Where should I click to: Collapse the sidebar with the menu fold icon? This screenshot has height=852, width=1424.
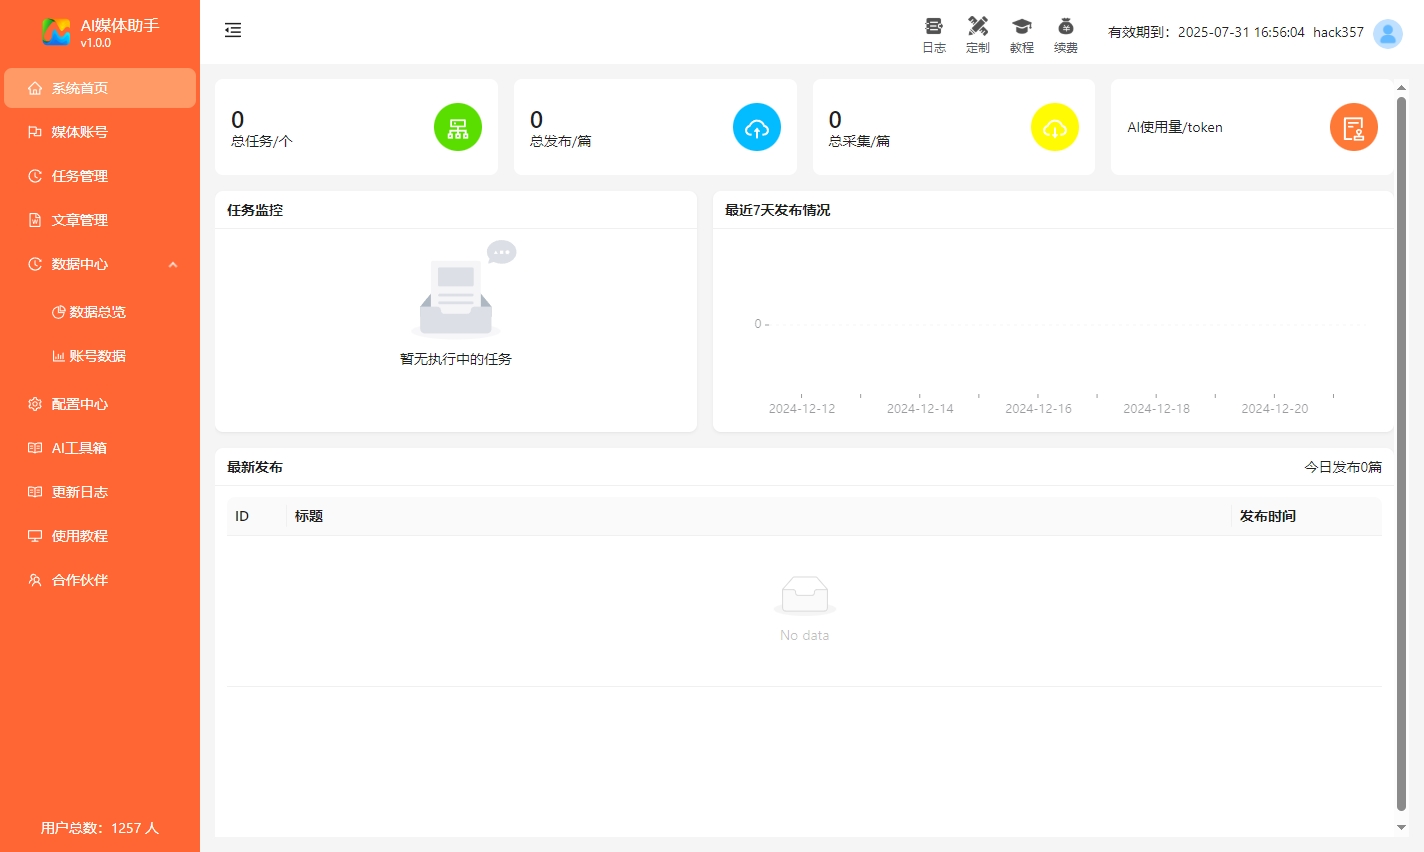point(233,30)
